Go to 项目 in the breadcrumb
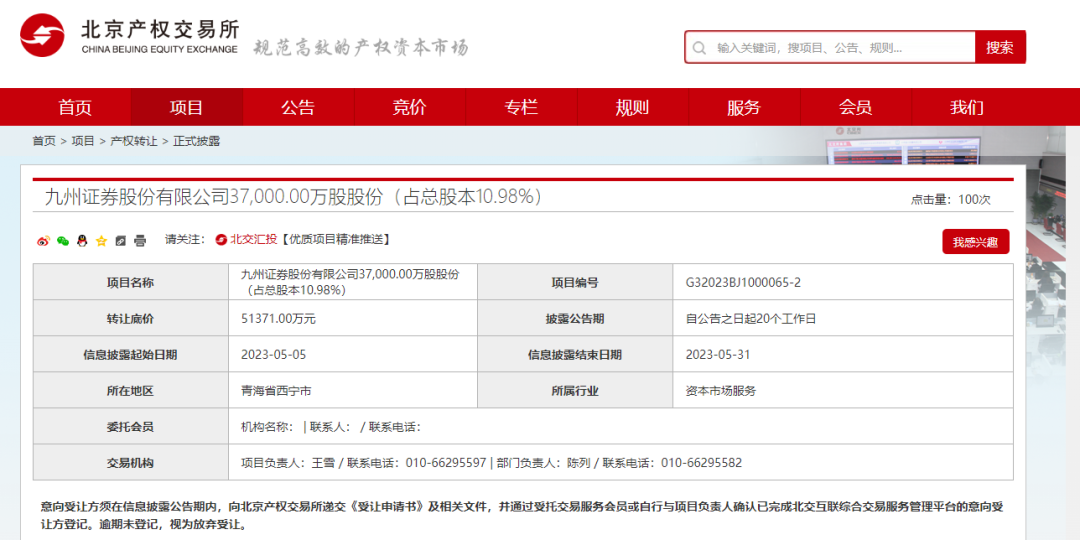This screenshot has width=1080, height=540. [x=83, y=141]
